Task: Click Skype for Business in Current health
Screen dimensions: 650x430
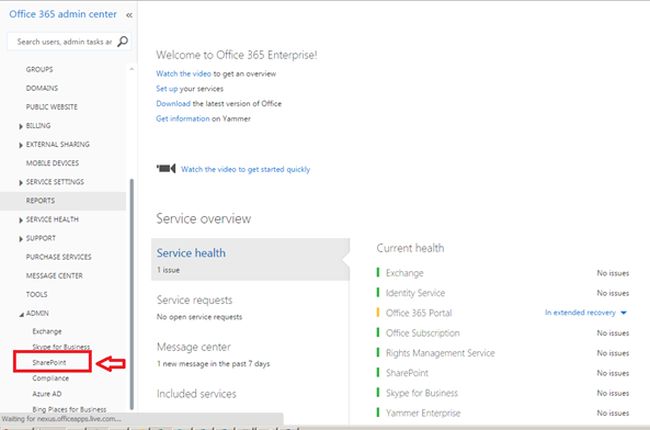Action: (x=422, y=393)
